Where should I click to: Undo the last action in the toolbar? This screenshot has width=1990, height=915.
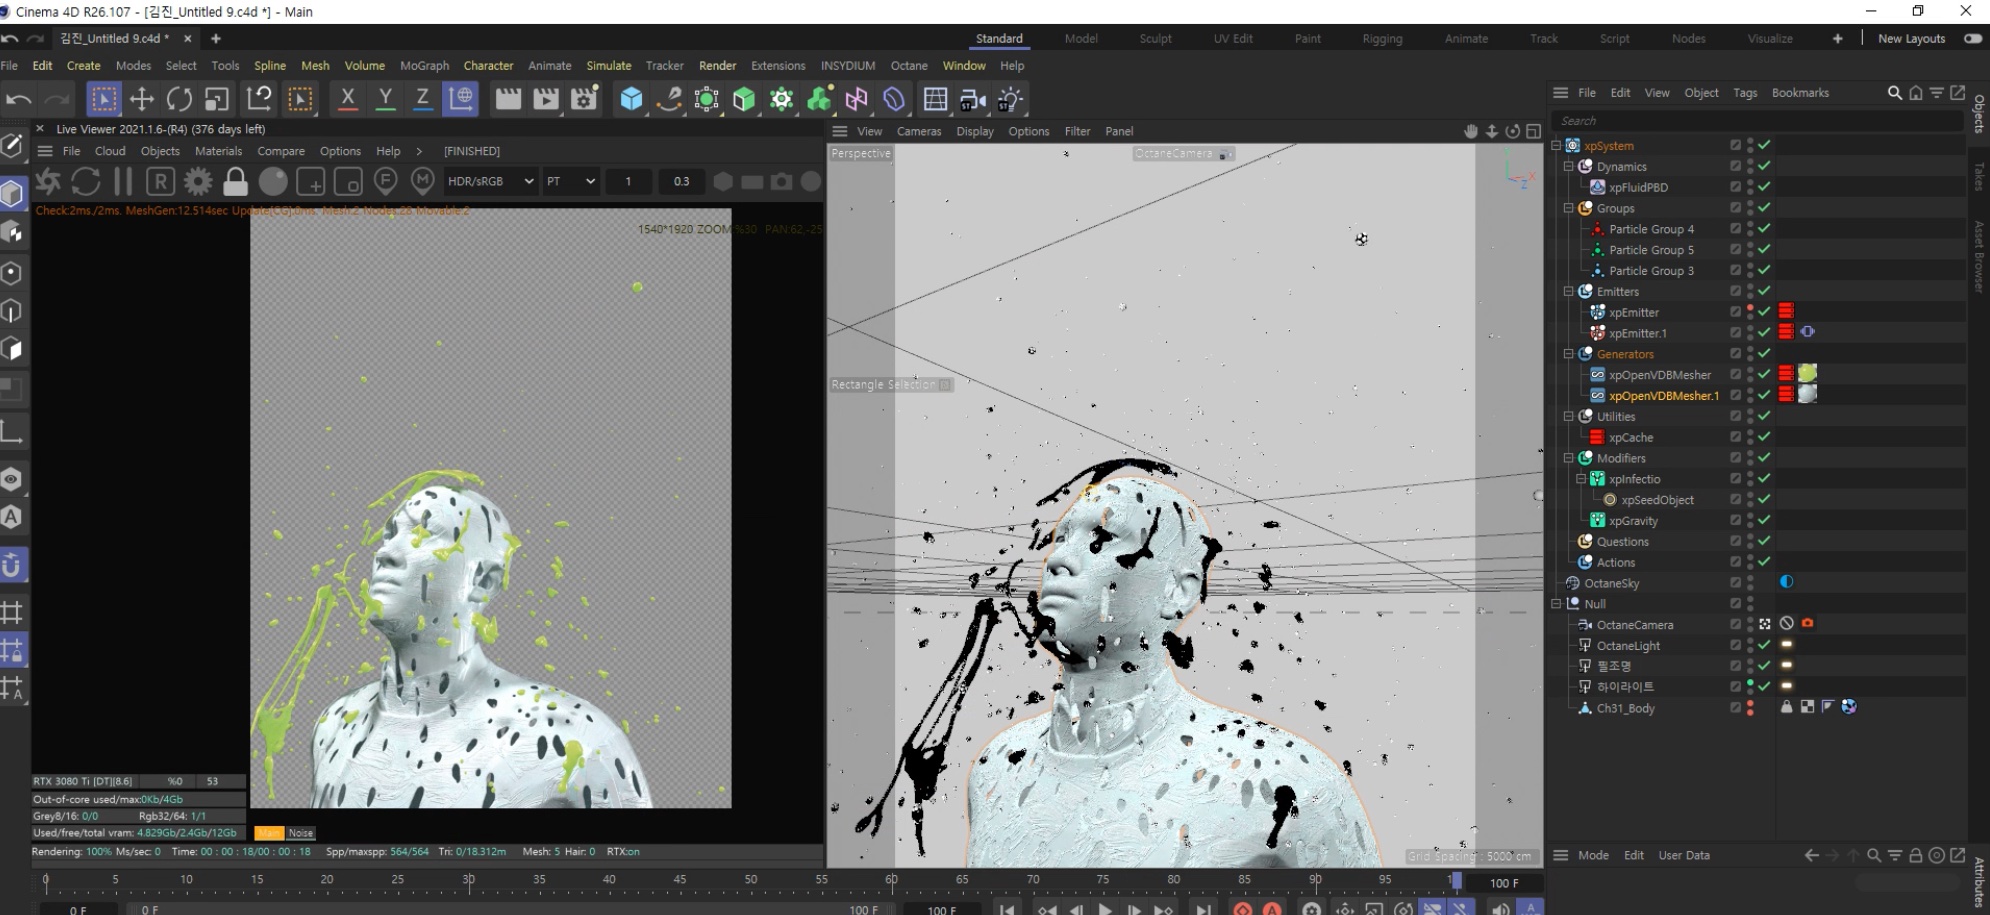[x=19, y=99]
